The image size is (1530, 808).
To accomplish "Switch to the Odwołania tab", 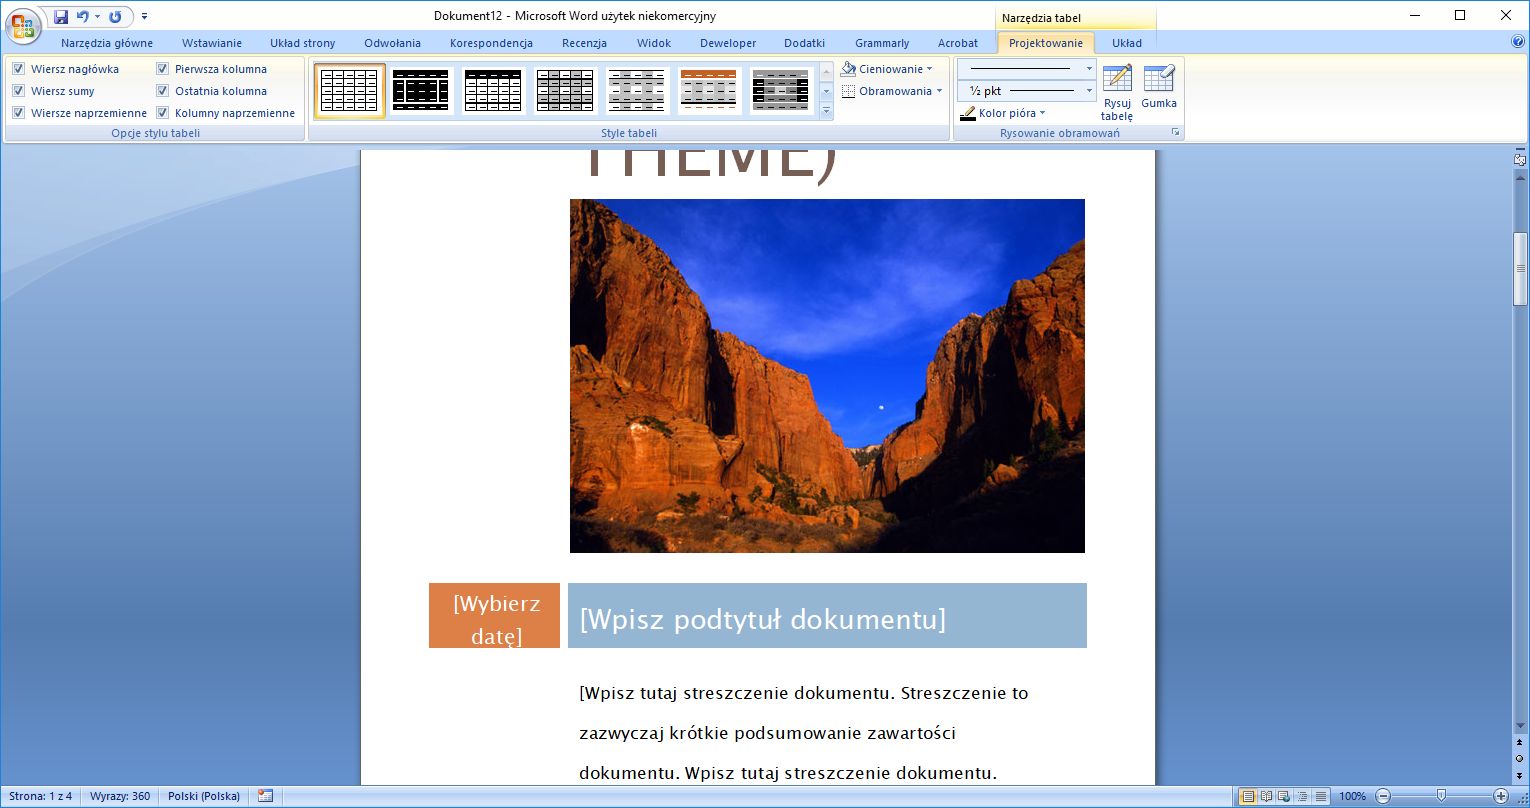I will pos(392,43).
